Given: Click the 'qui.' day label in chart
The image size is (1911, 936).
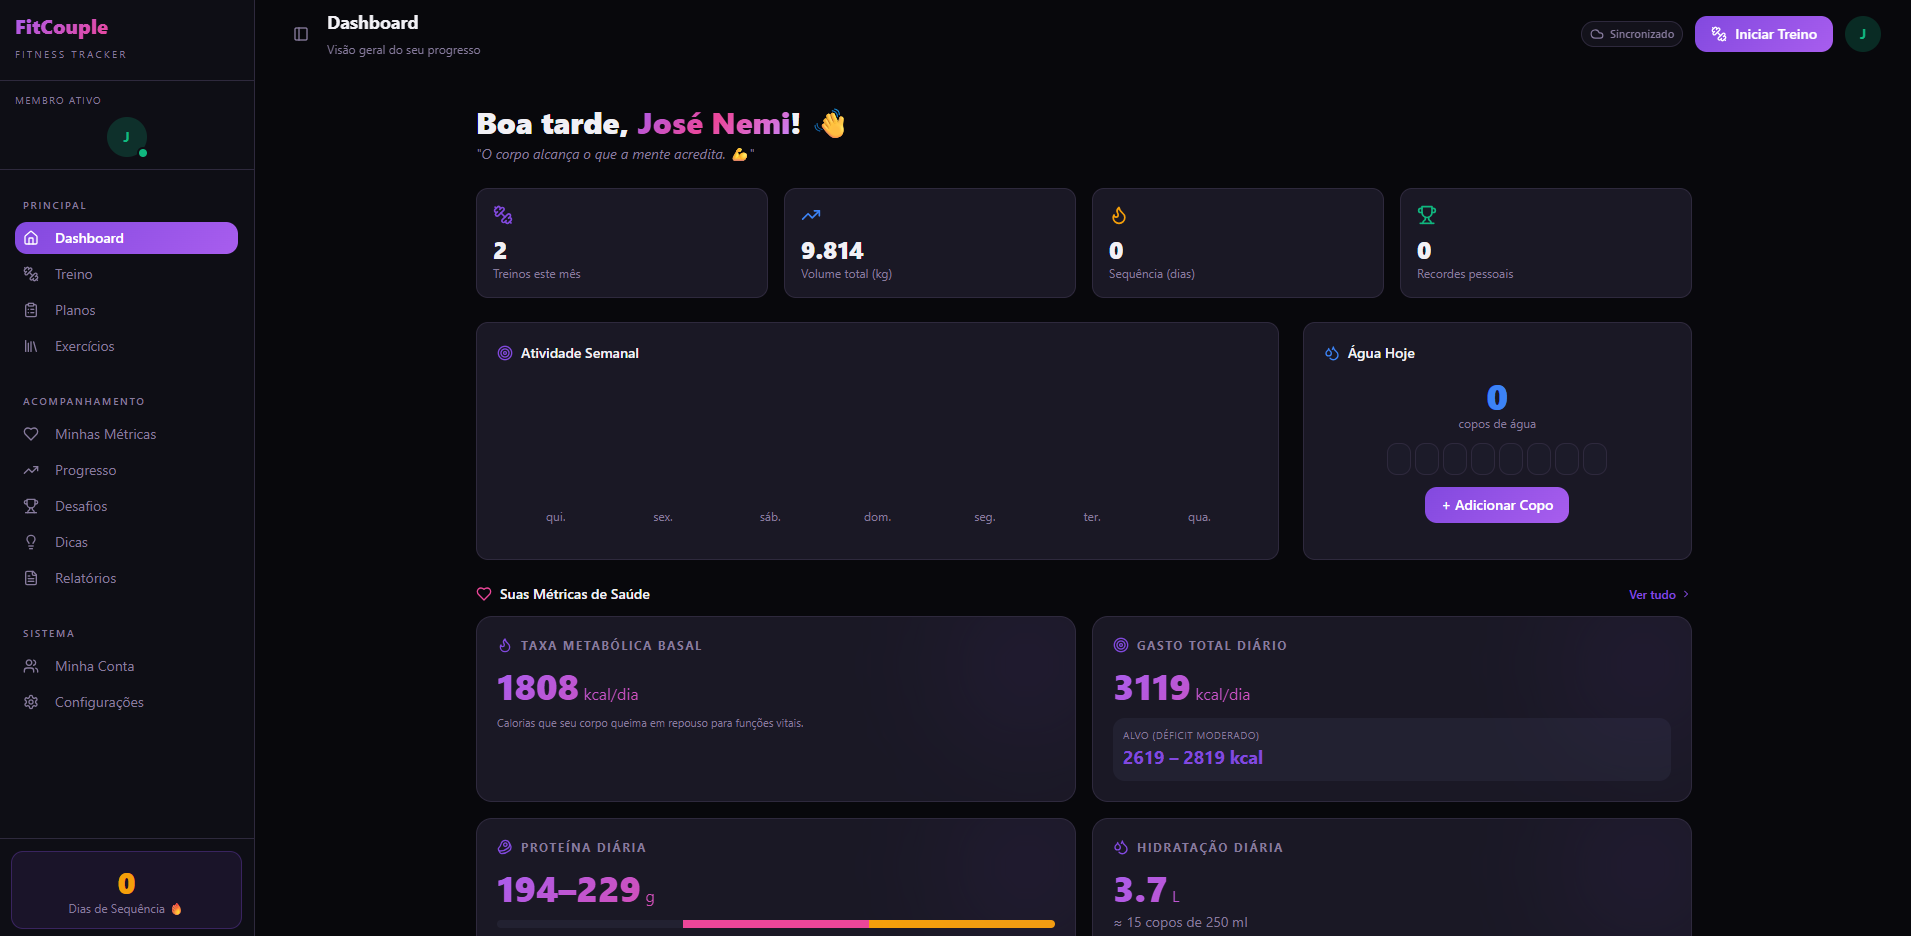Looking at the screenshot, I should pos(556,517).
